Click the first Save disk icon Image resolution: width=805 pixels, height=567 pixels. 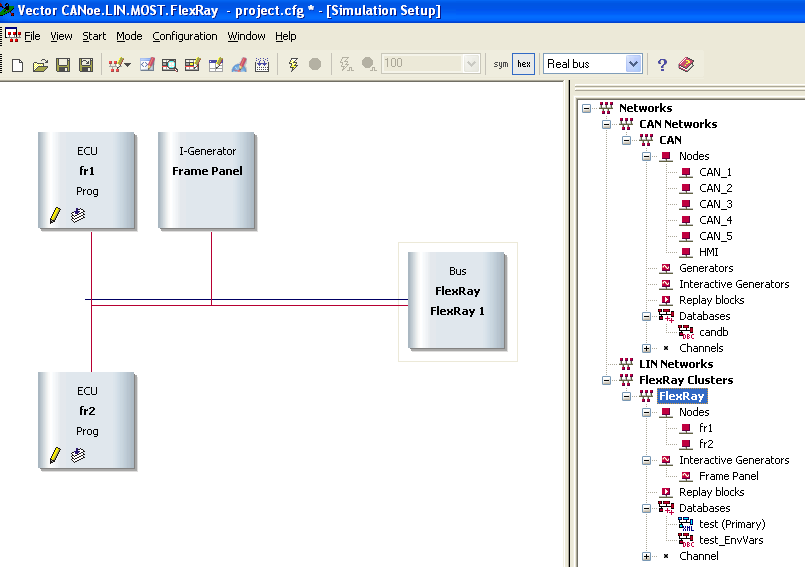click(63, 65)
